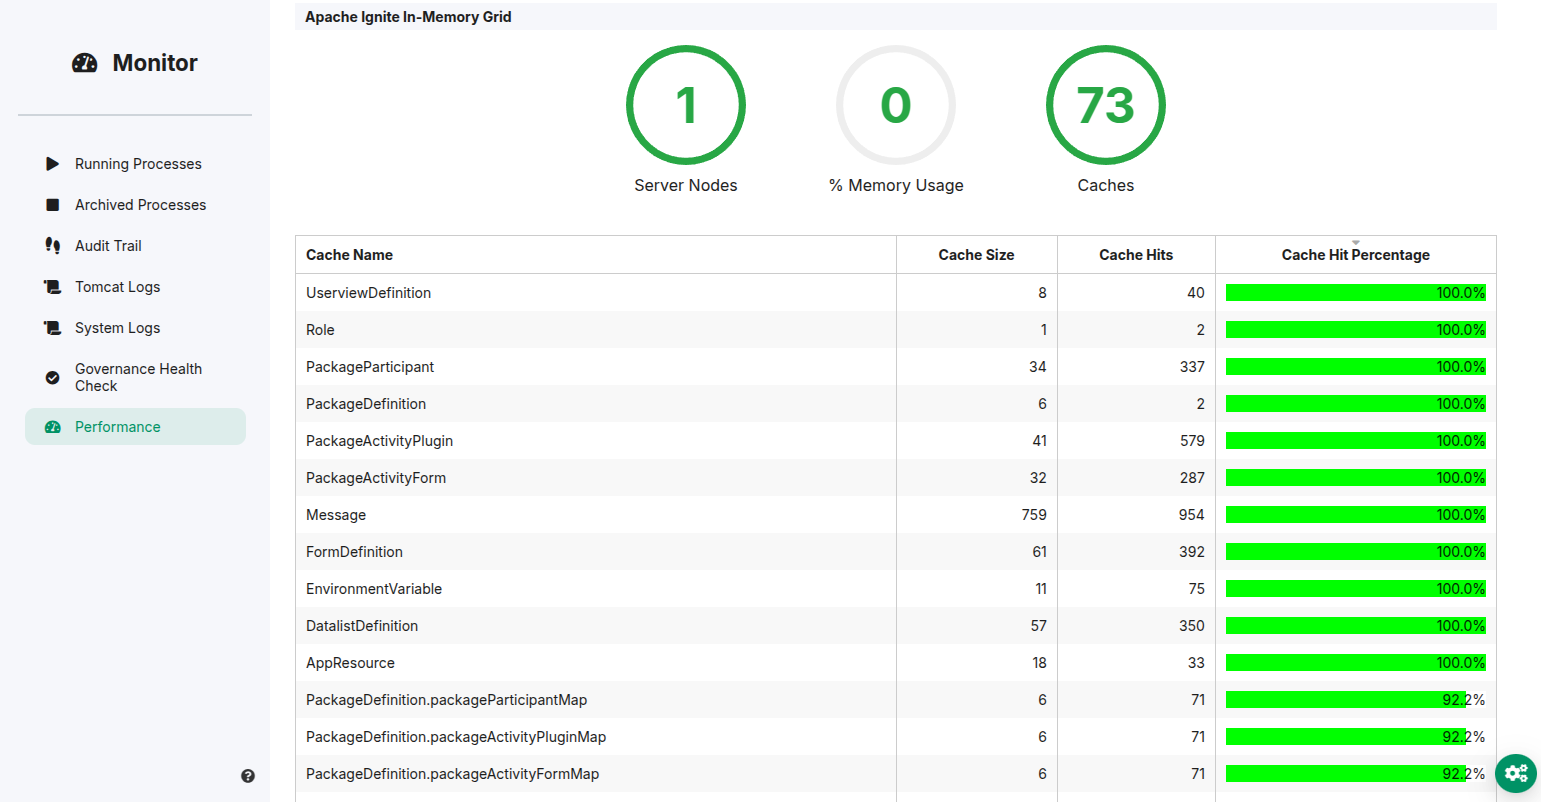Click the Server Nodes circle gauge
Screen dimensions: 1541x802
[686, 105]
